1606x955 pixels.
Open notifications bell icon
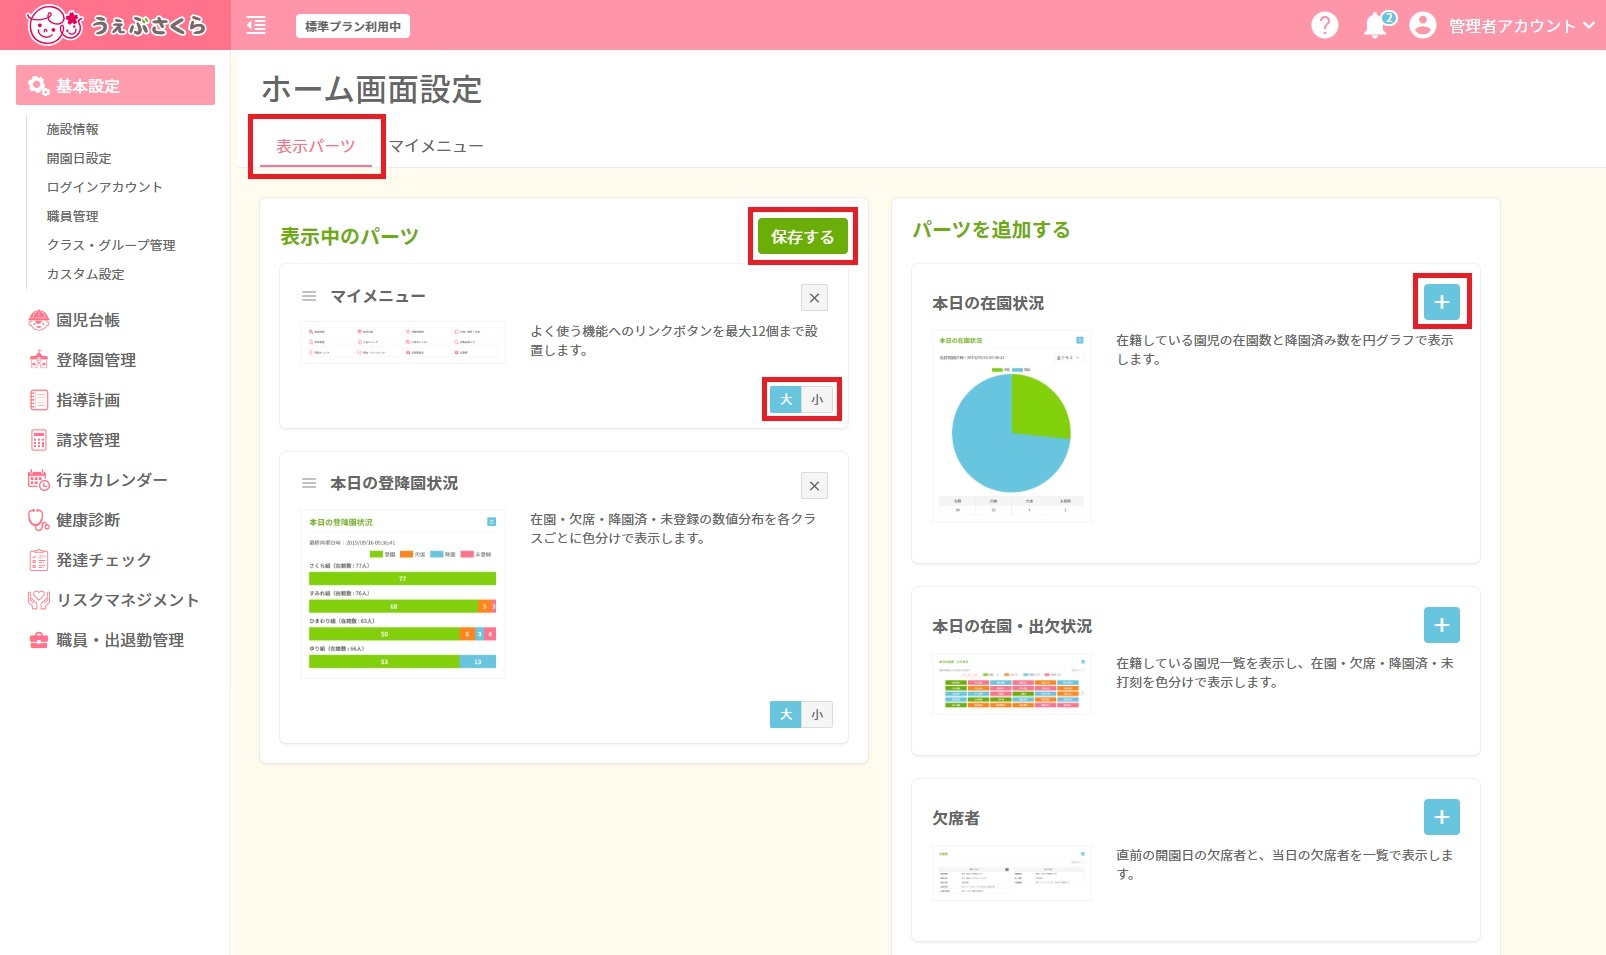[x=1376, y=26]
